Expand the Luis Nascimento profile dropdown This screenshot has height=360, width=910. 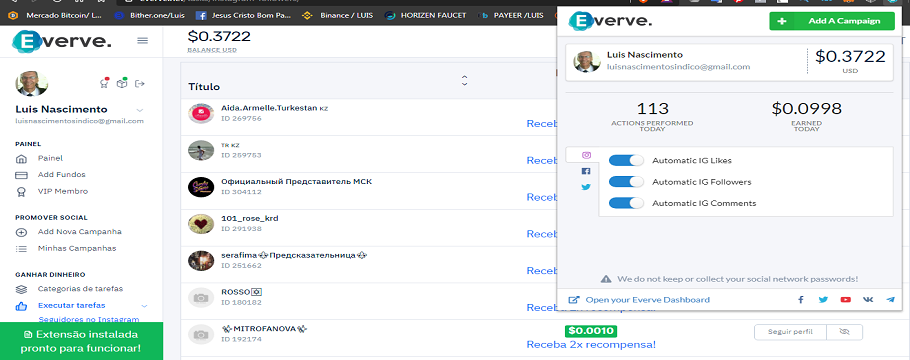(x=139, y=110)
